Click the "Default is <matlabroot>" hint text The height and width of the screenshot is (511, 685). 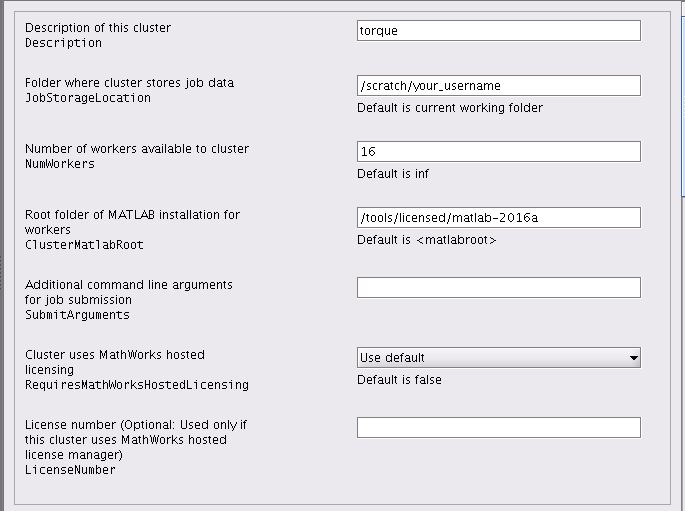coord(427,240)
